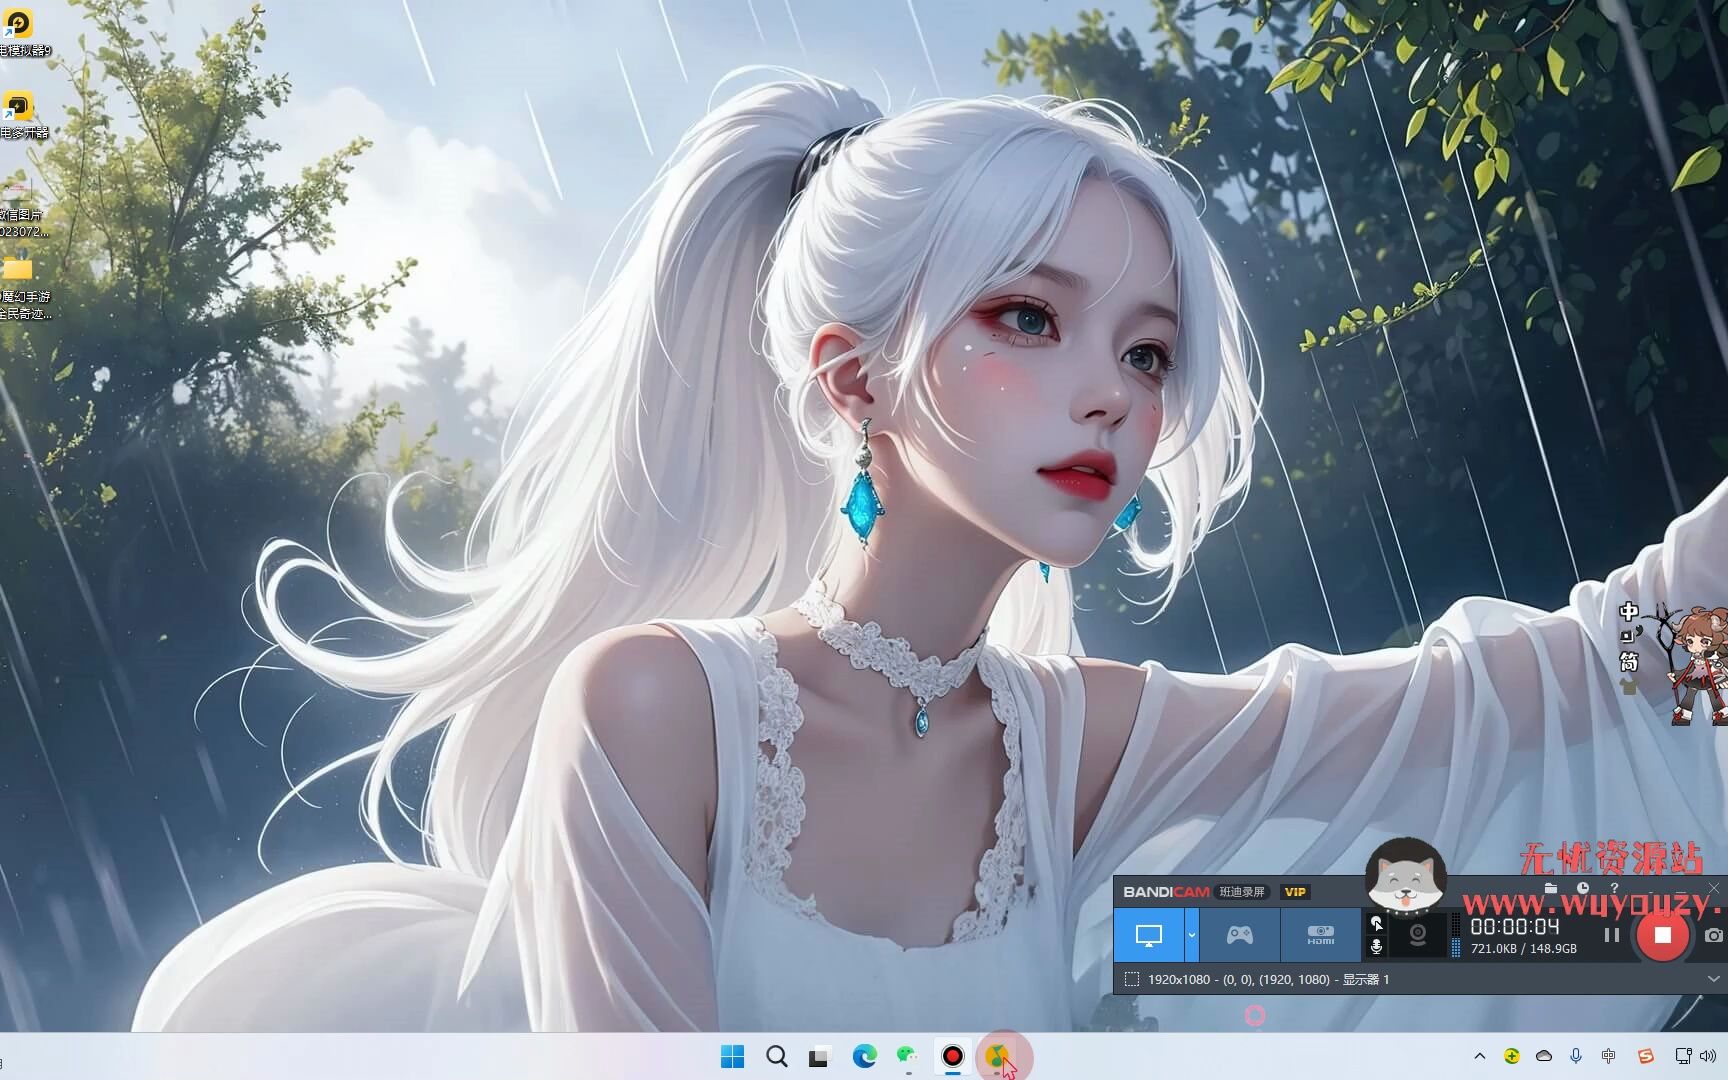
Task: Switch Bandicam to HDMI device recording mode
Action: coord(1320,935)
